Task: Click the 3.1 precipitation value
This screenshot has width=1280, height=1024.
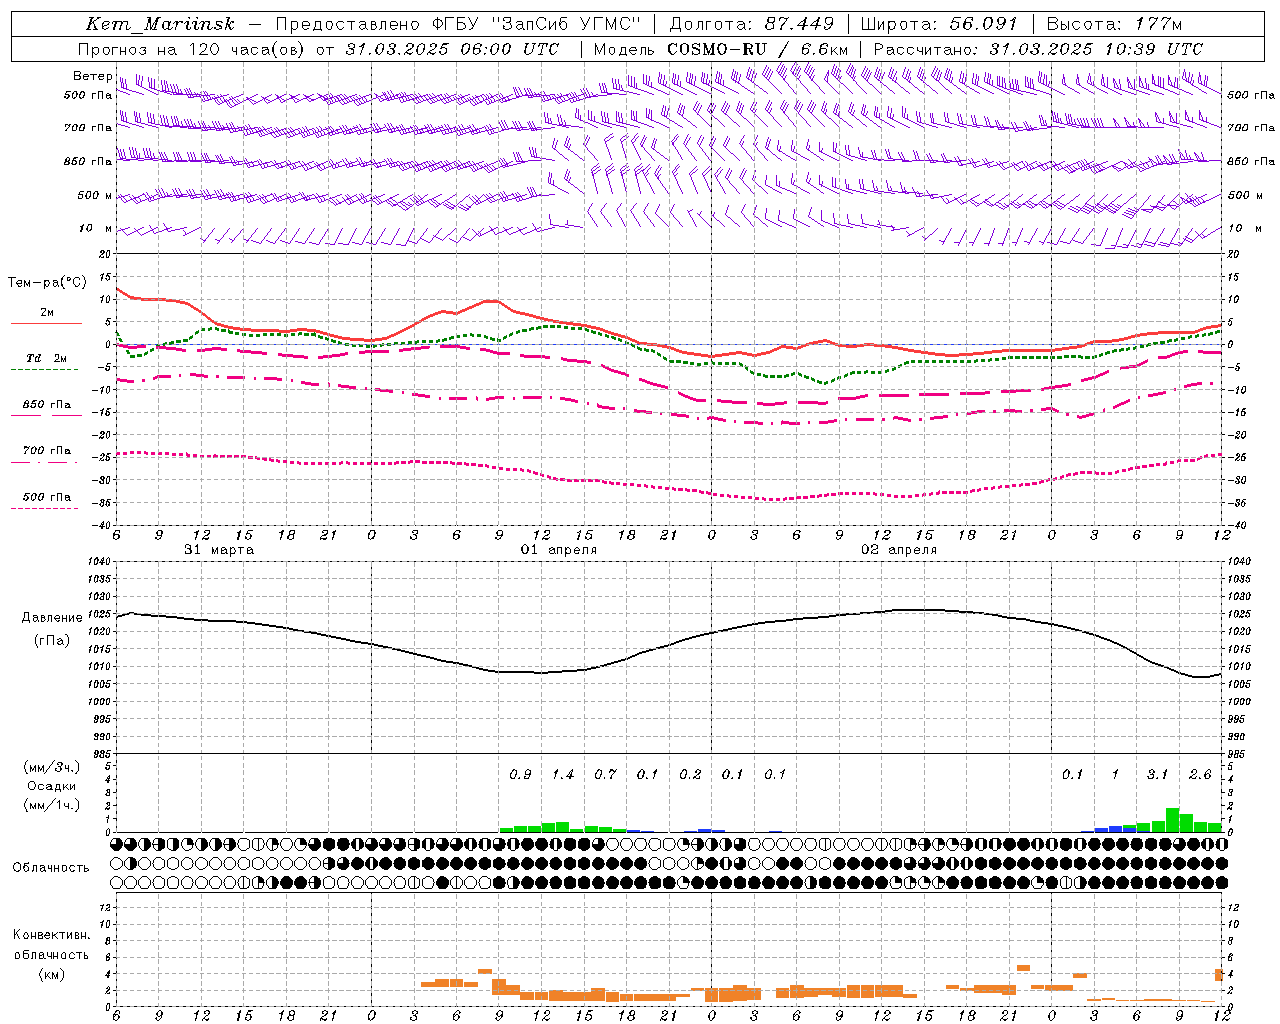Action: pyautogui.click(x=1157, y=775)
